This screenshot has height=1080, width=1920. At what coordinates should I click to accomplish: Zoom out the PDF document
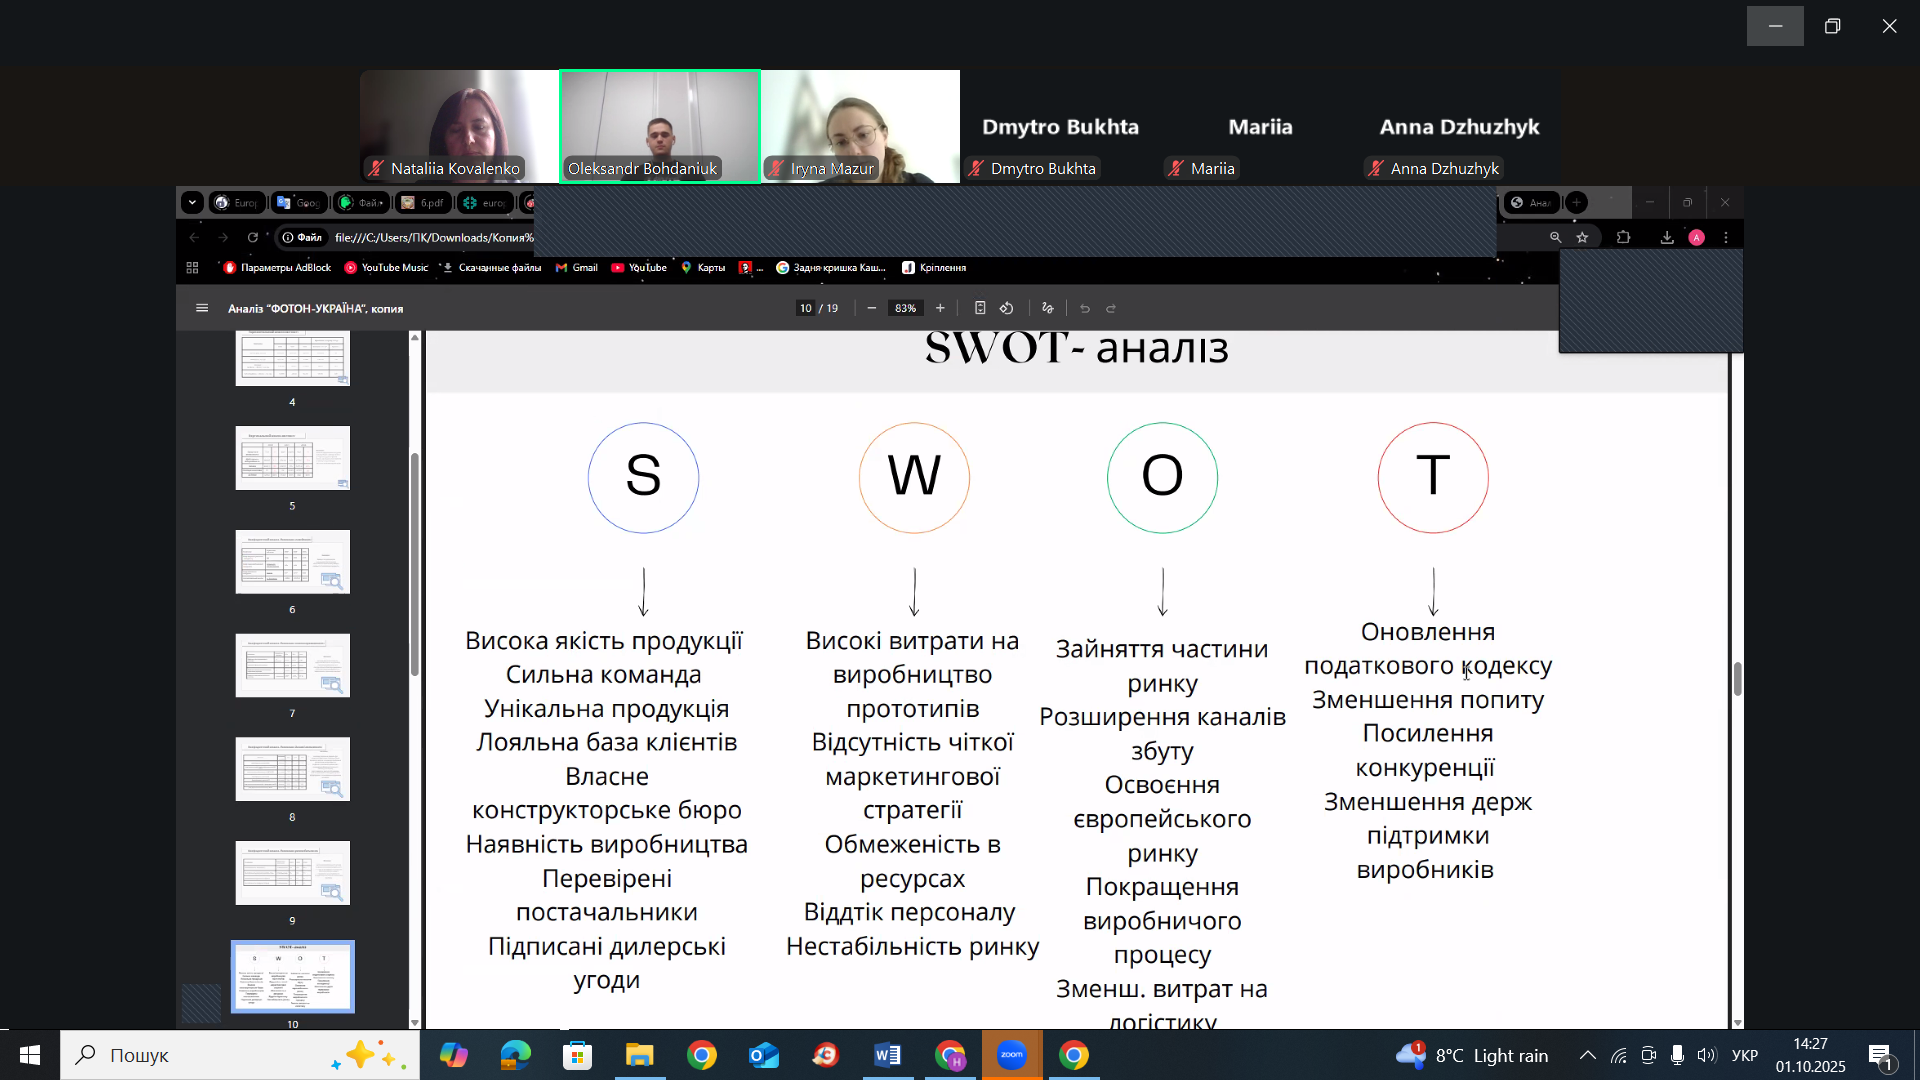pyautogui.click(x=872, y=308)
